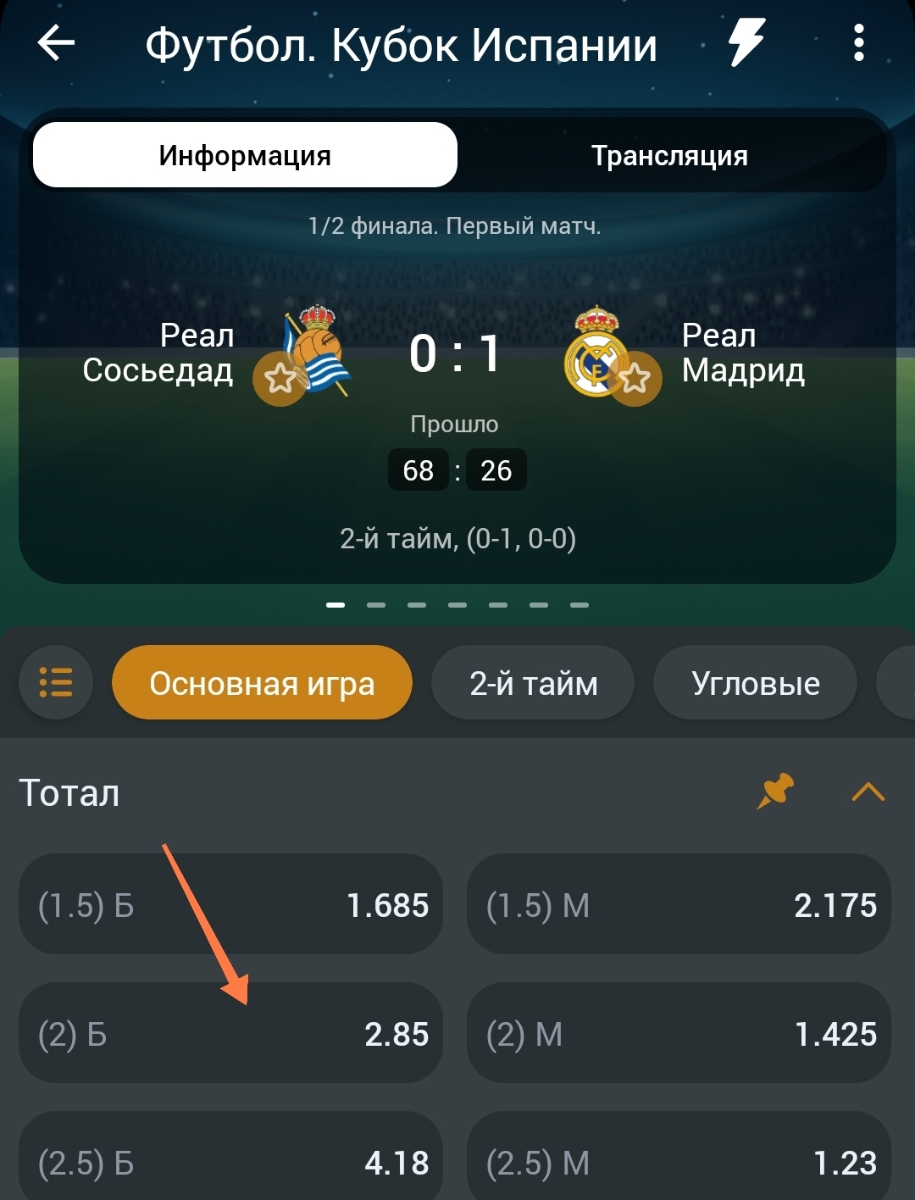Open the lightning quick-bet icon
Viewport: 915px width, 1200px height.
(x=746, y=43)
